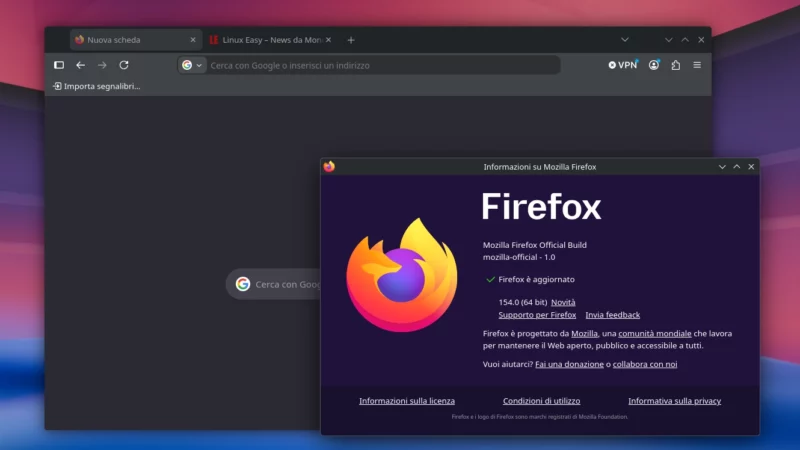Click Fai una donazione link
Viewport: 800px width, 450px height.
click(x=569, y=364)
